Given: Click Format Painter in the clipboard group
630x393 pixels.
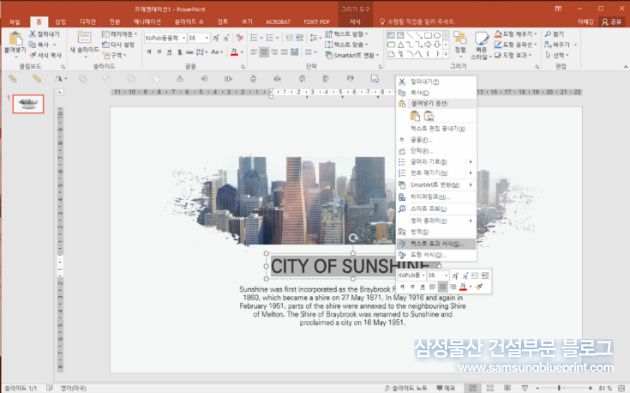Looking at the screenshot, I should [x=45, y=55].
